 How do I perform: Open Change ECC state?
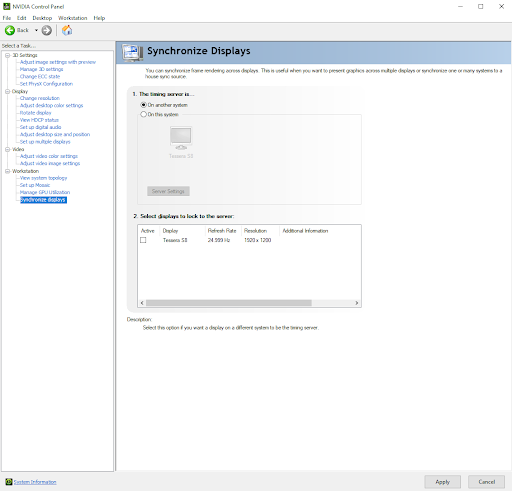click(40, 76)
